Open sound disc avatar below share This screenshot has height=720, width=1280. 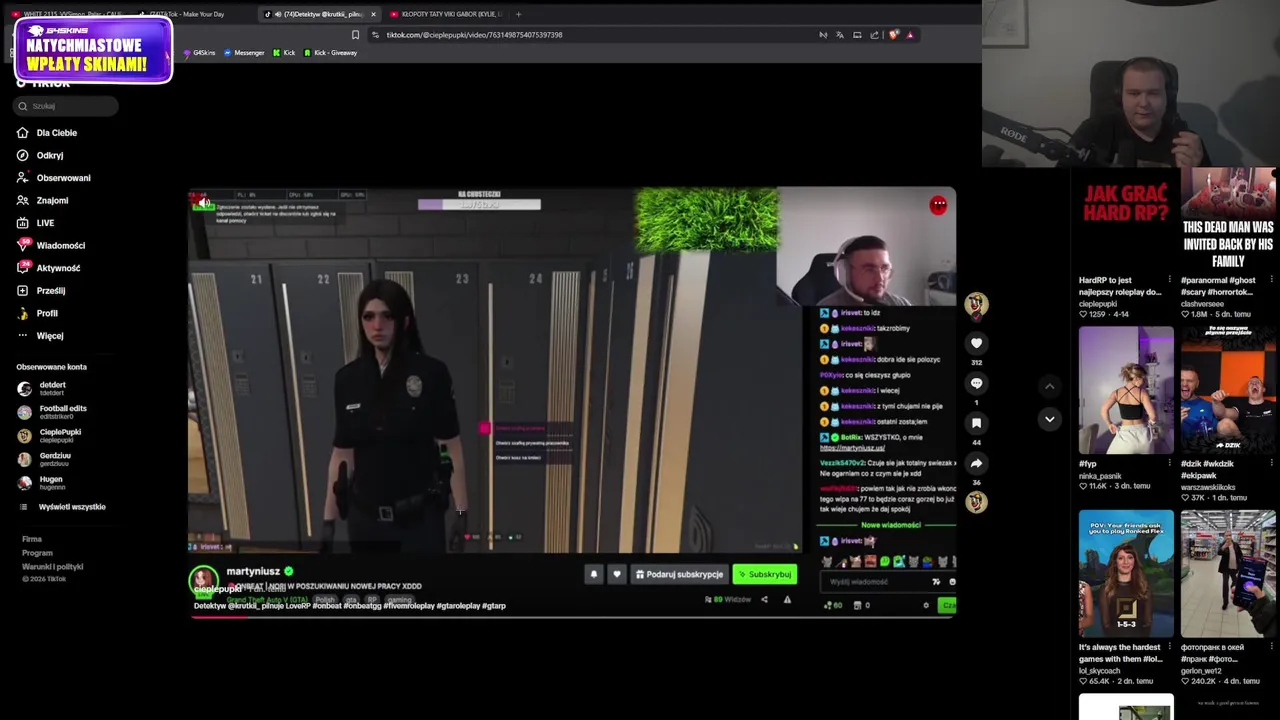[976, 502]
